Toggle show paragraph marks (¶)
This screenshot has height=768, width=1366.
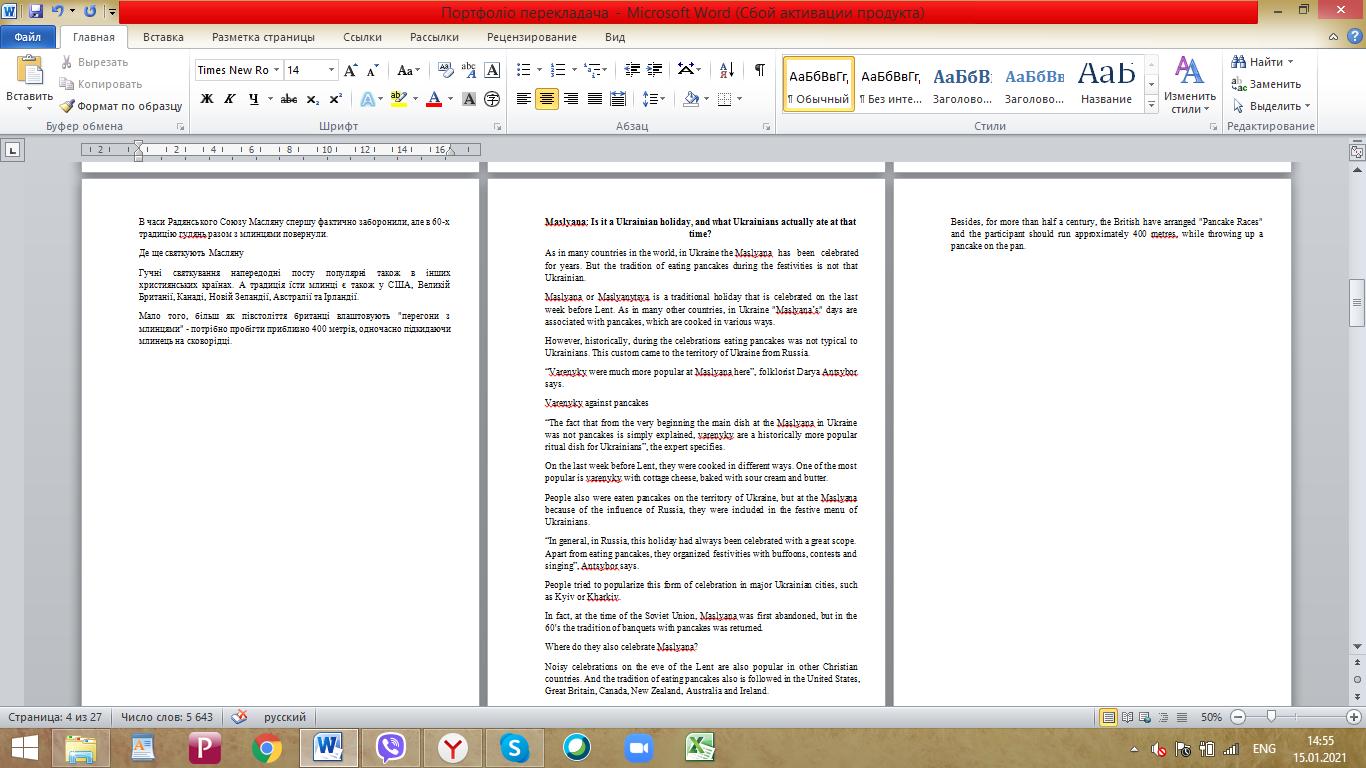(759, 70)
